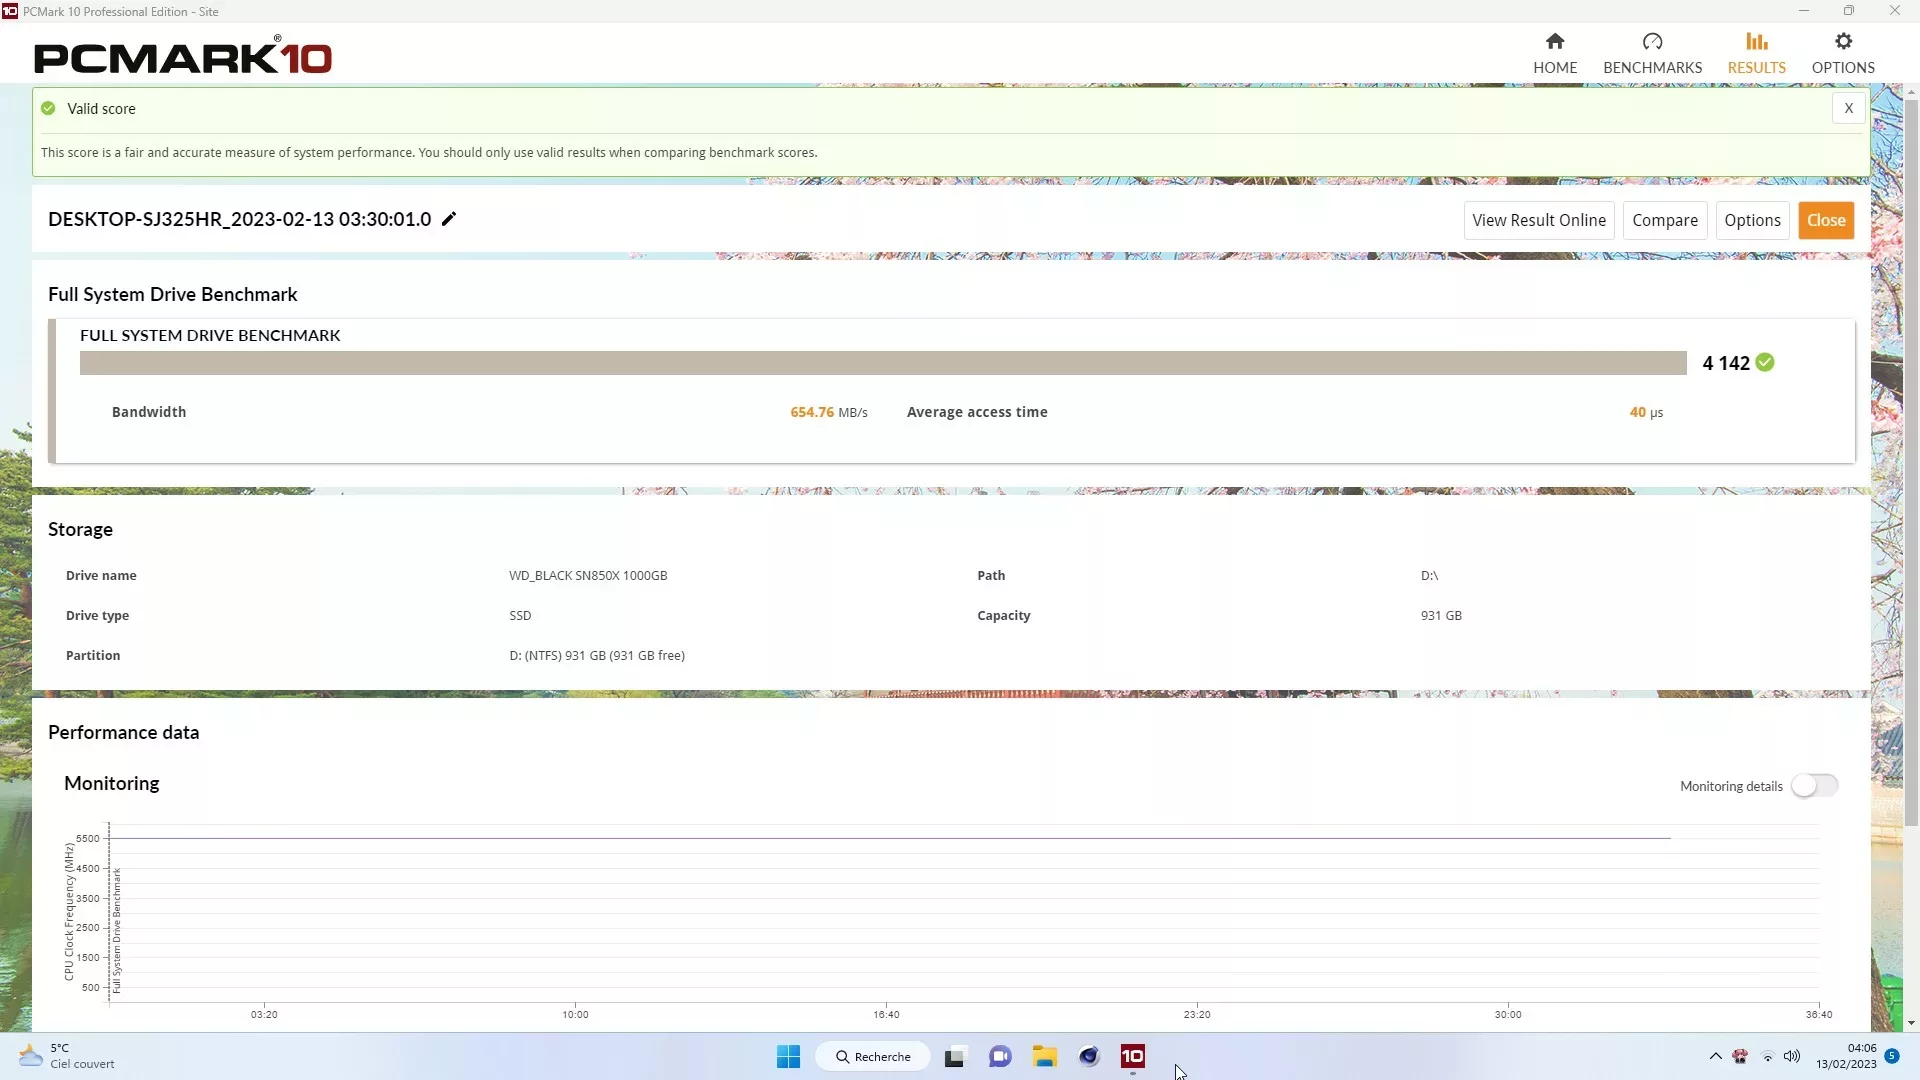The image size is (1920, 1080).
Task: Open the Benchmarks section
Action: tap(1652, 53)
